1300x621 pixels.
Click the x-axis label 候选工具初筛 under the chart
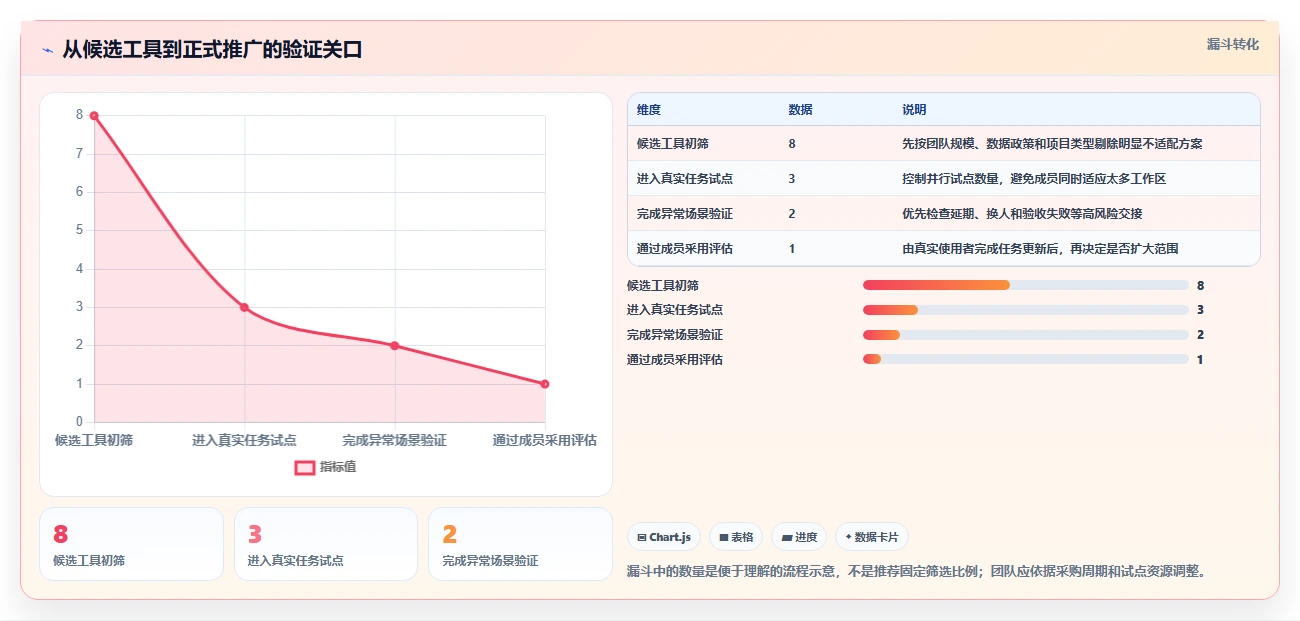[94, 440]
